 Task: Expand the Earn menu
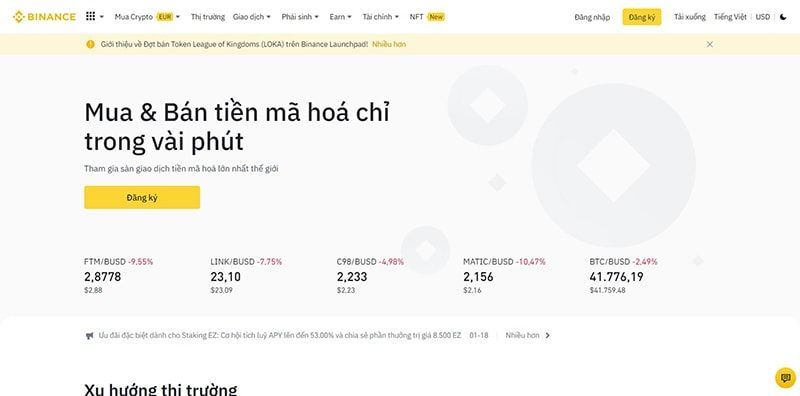tap(340, 17)
